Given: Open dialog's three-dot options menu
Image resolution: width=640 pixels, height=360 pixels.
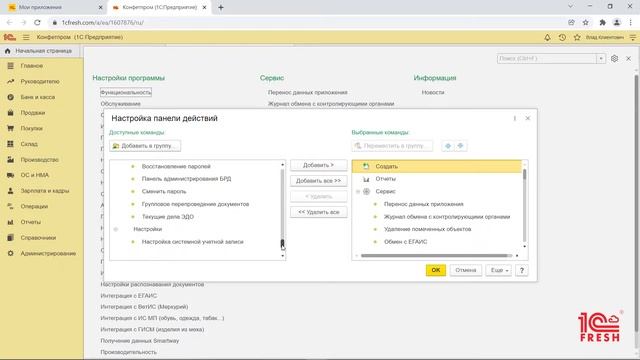Looking at the screenshot, I should pyautogui.click(x=515, y=118).
